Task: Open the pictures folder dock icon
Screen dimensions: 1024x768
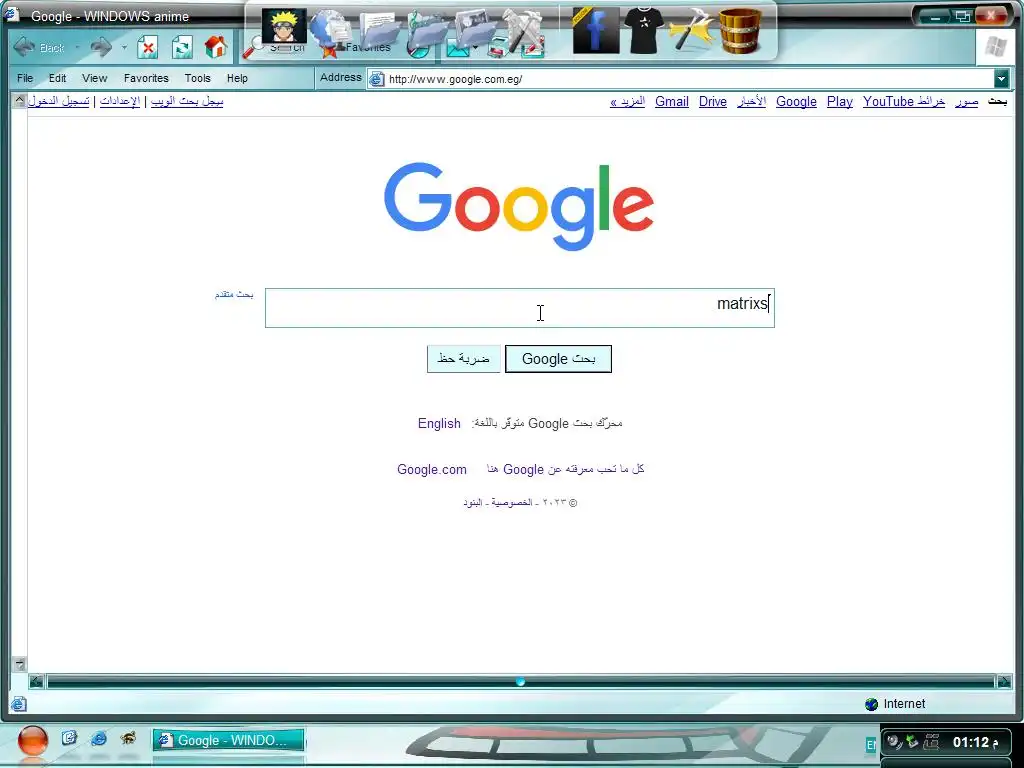Action: pos(475,31)
